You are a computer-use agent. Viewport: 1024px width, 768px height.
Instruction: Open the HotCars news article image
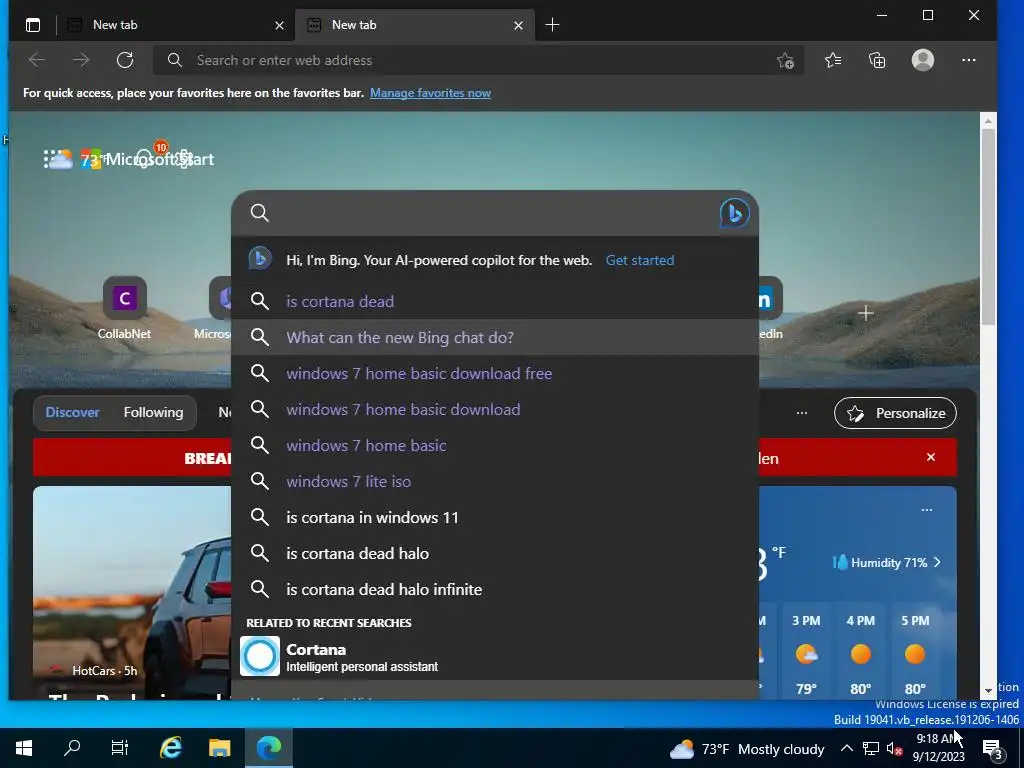[132, 588]
